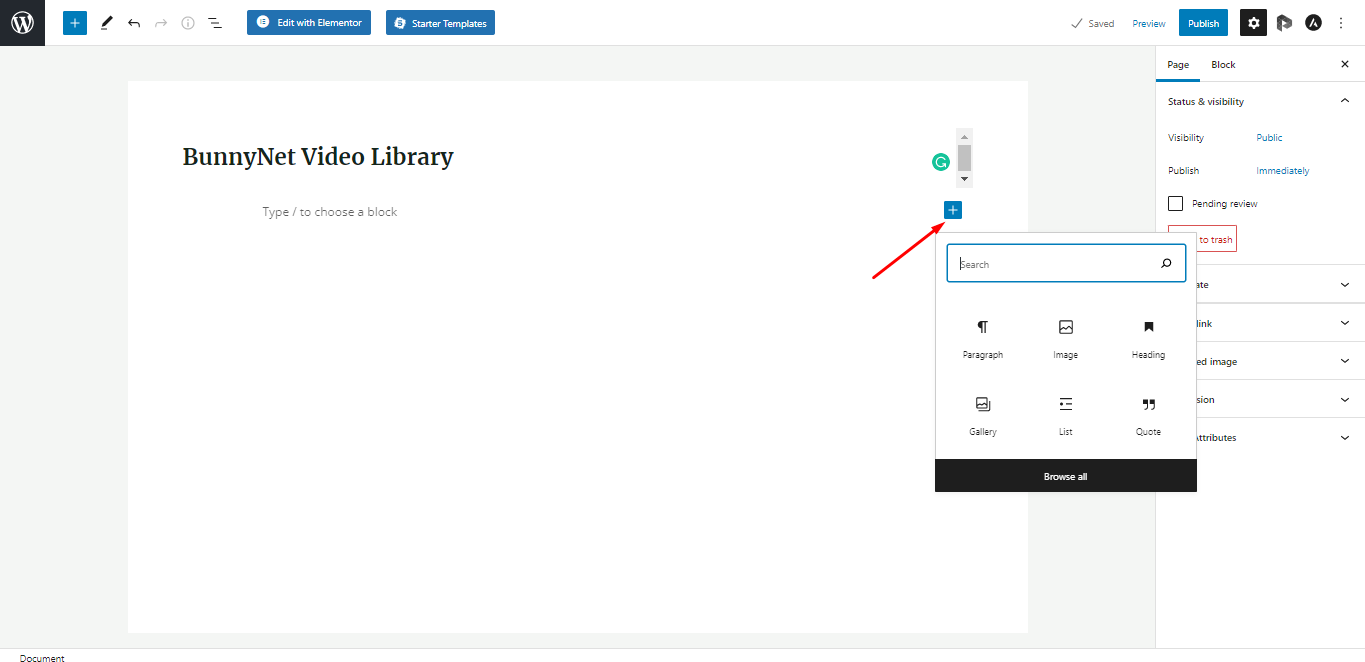The width and height of the screenshot is (1365, 662).
Task: Click the small scrollbar thumb in editor
Action: coord(964,157)
